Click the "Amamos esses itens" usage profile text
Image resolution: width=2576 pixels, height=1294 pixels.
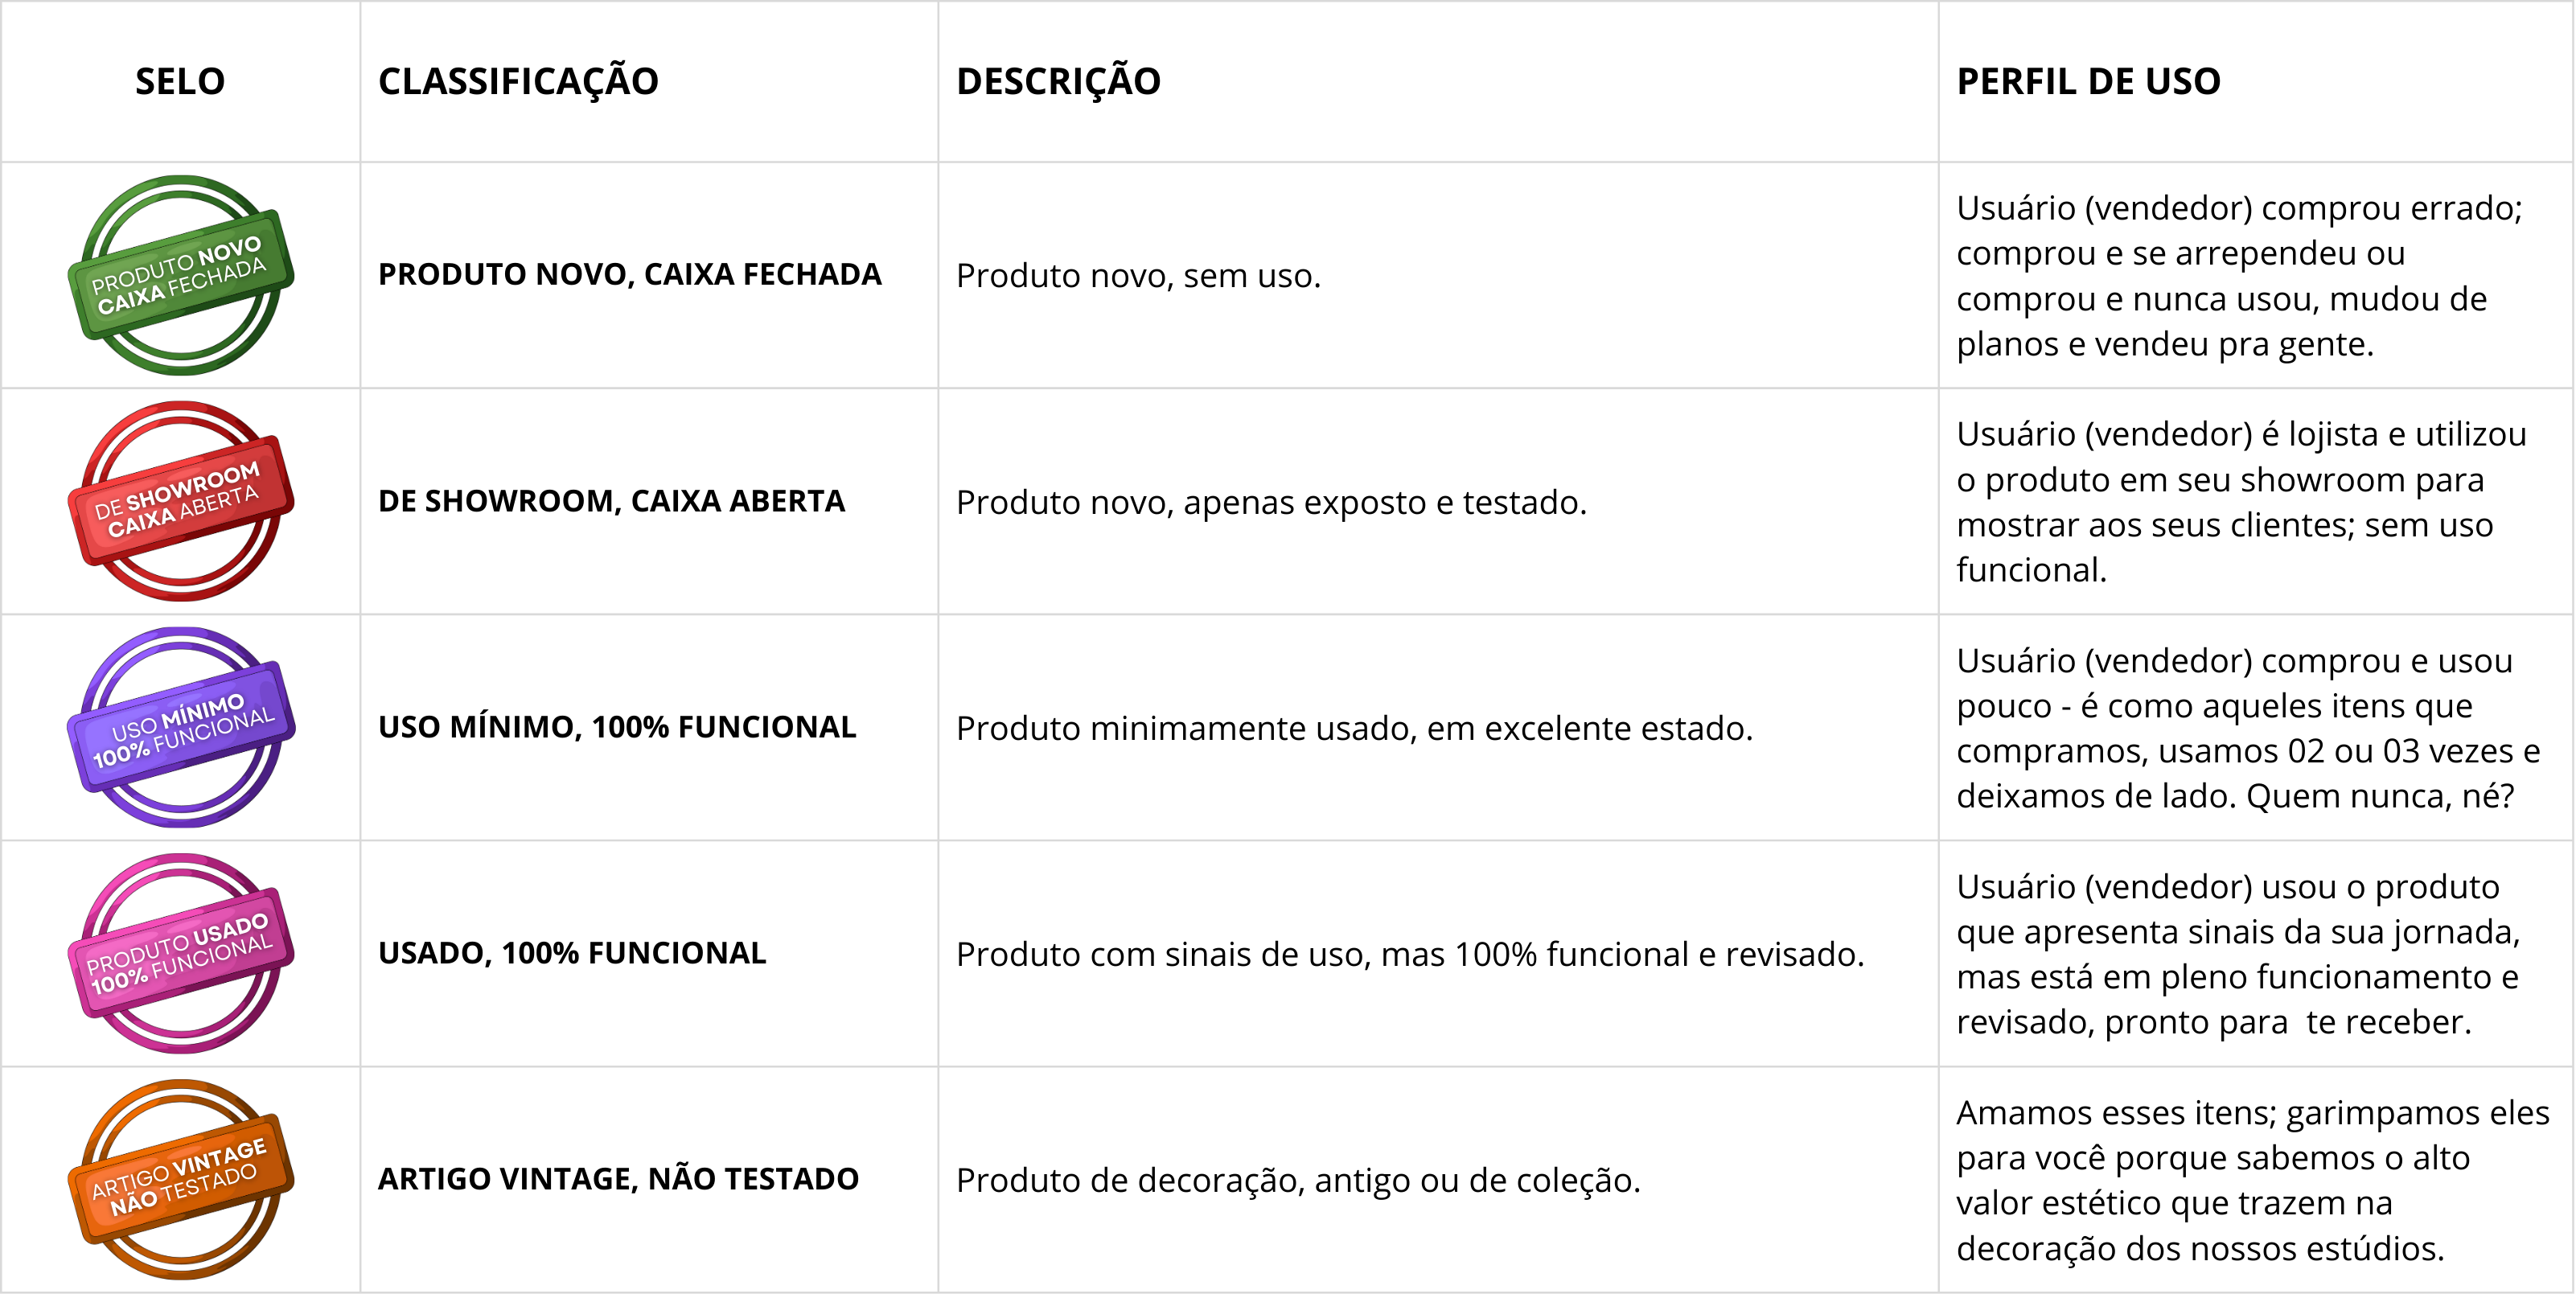pos(2252,1179)
